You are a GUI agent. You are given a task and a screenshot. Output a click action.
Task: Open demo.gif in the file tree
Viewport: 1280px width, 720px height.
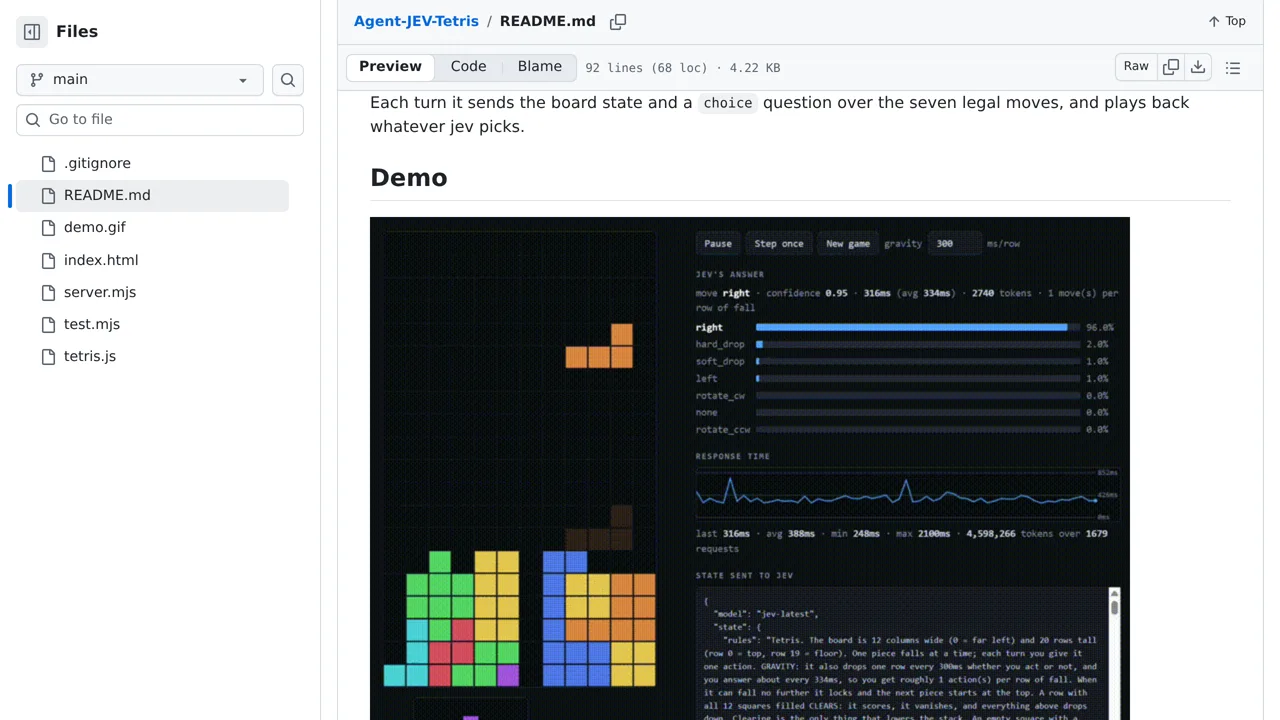tap(95, 227)
